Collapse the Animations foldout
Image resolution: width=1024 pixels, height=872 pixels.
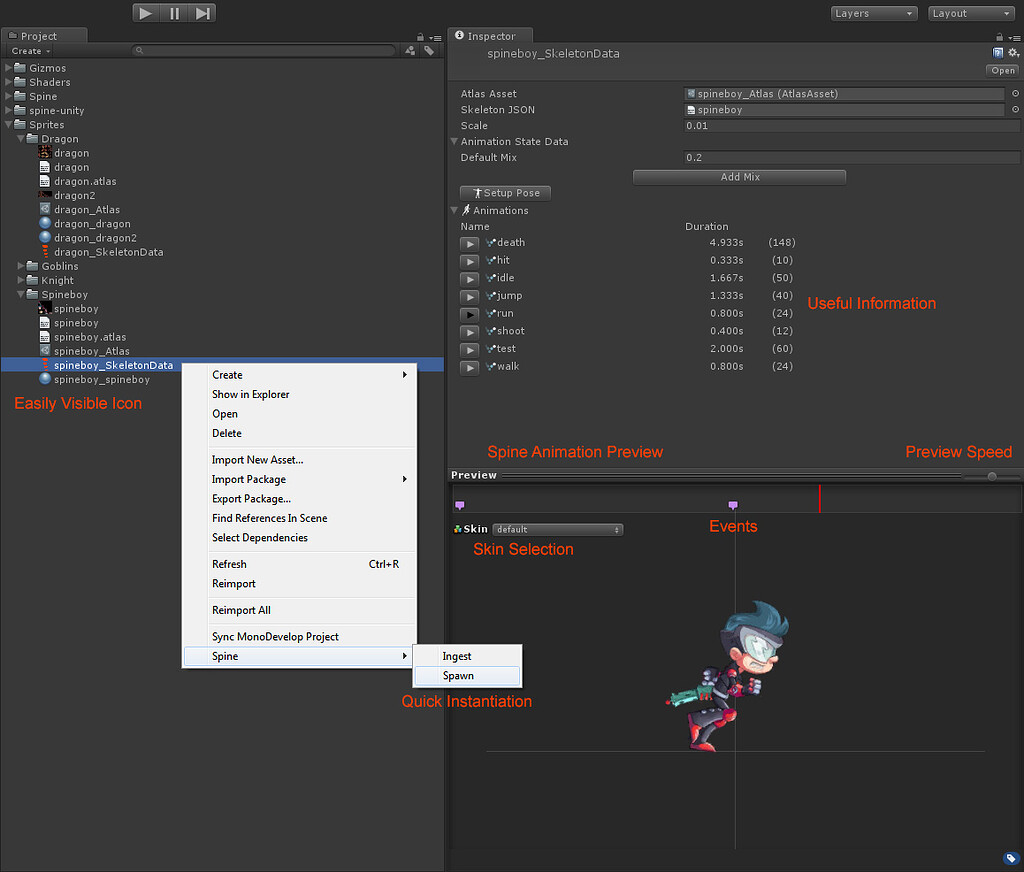tap(454, 210)
